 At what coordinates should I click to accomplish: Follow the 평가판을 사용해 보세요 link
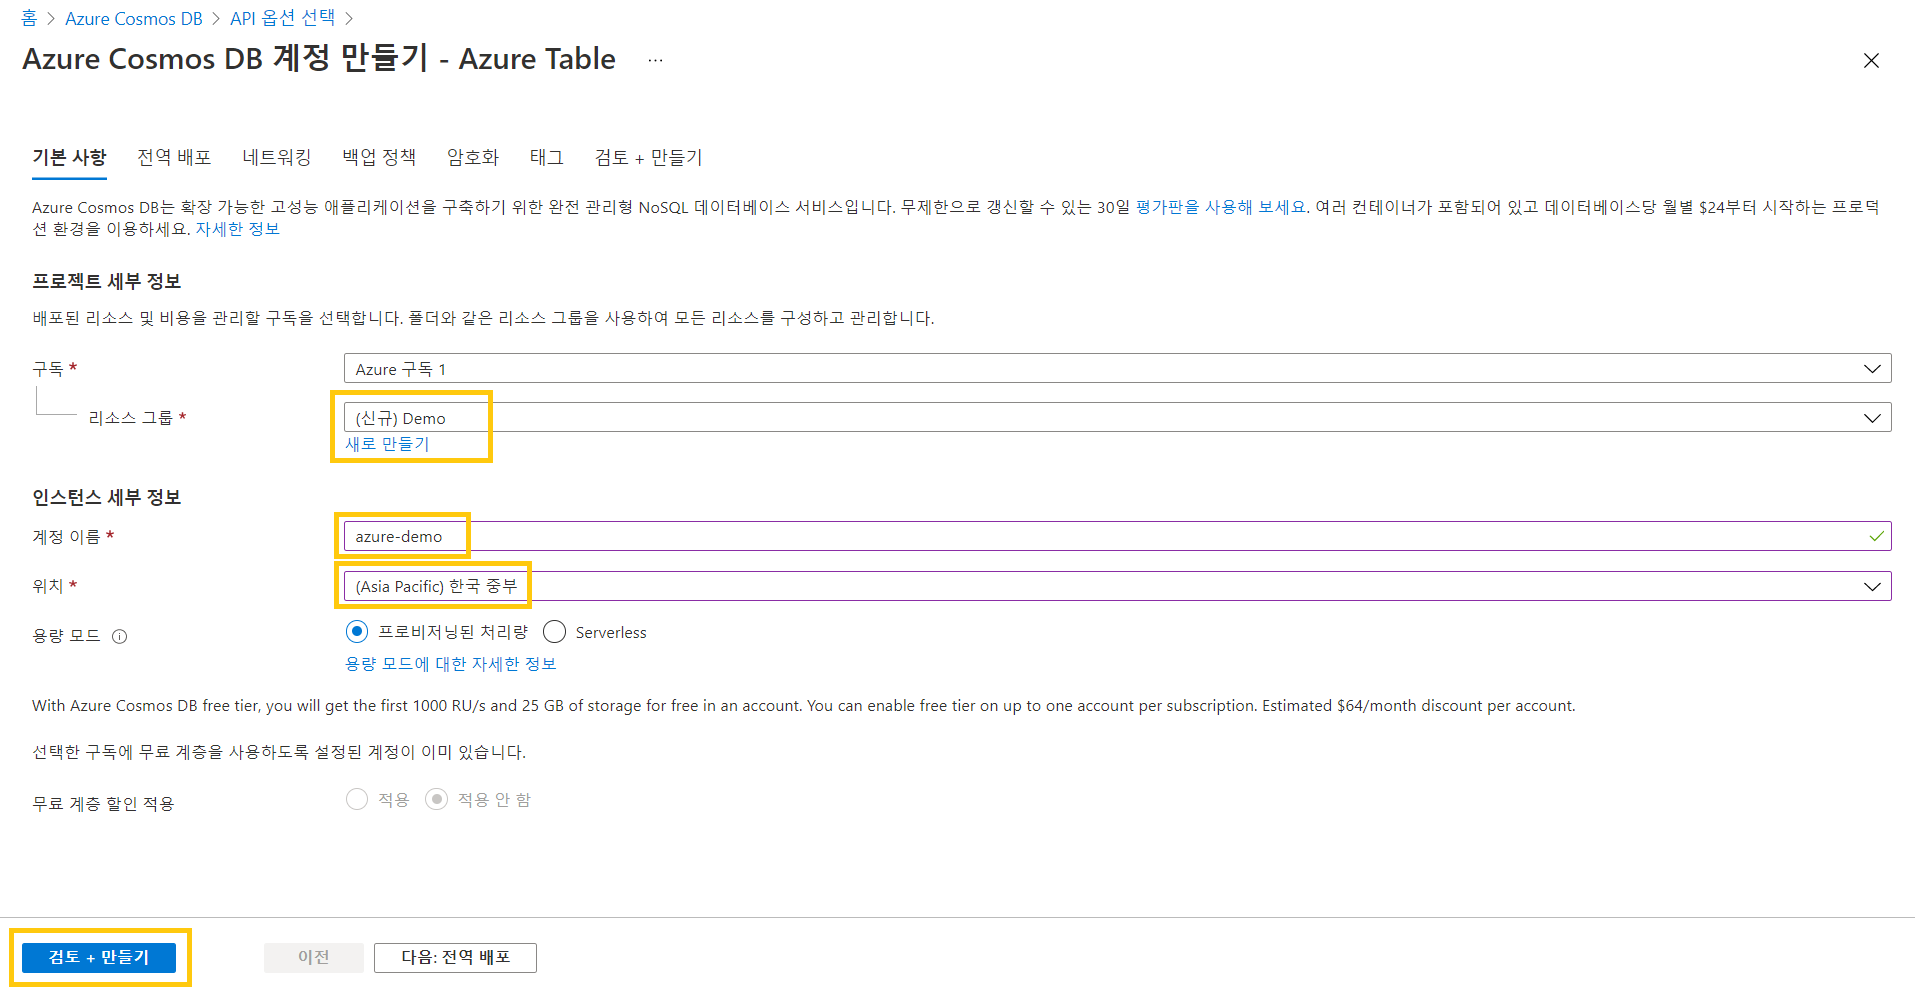tap(1221, 207)
